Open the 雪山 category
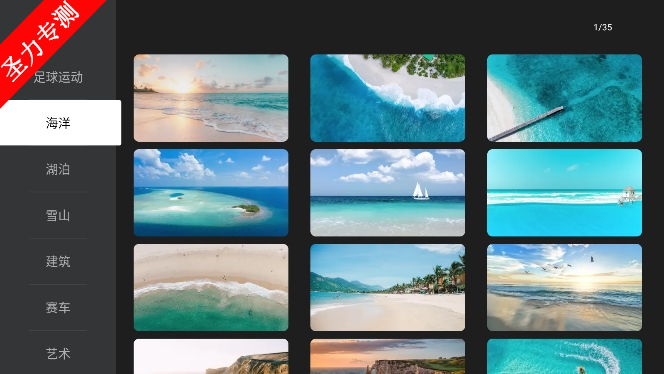This screenshot has width=664, height=374. (58, 215)
